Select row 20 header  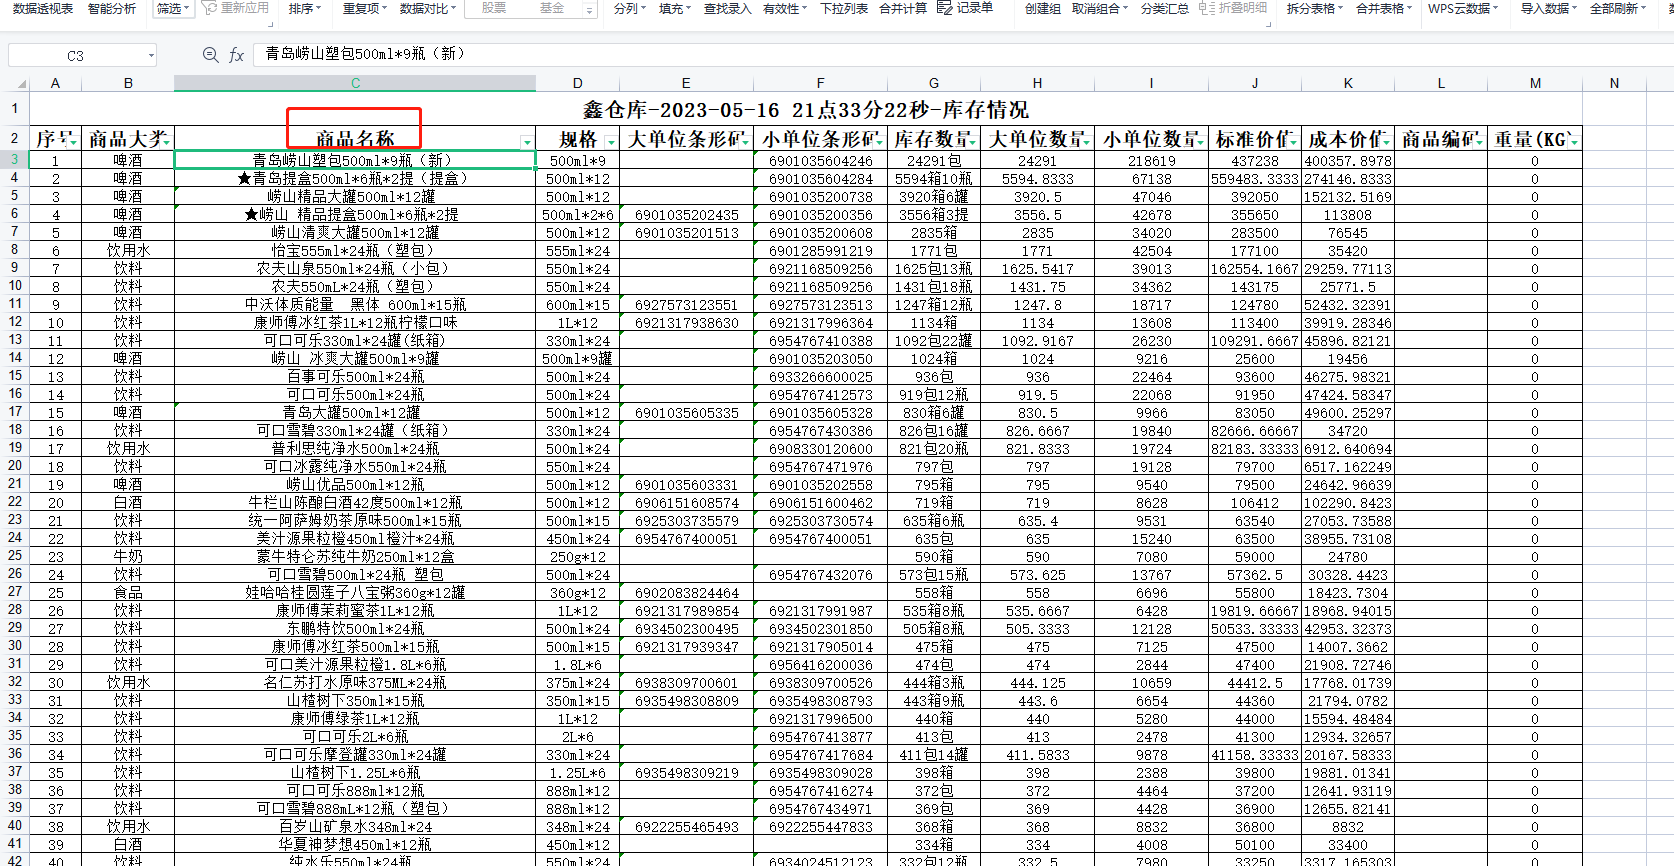click(15, 466)
